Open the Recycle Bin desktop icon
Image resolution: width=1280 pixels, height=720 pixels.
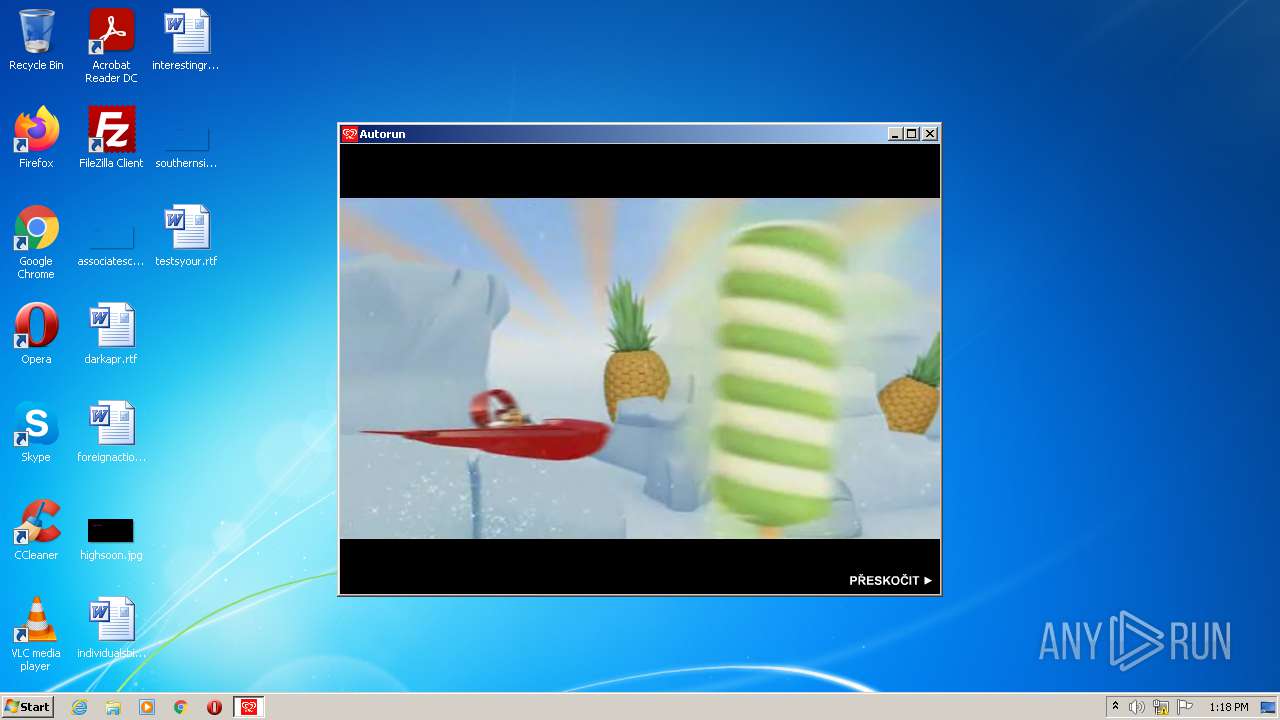[x=36, y=41]
